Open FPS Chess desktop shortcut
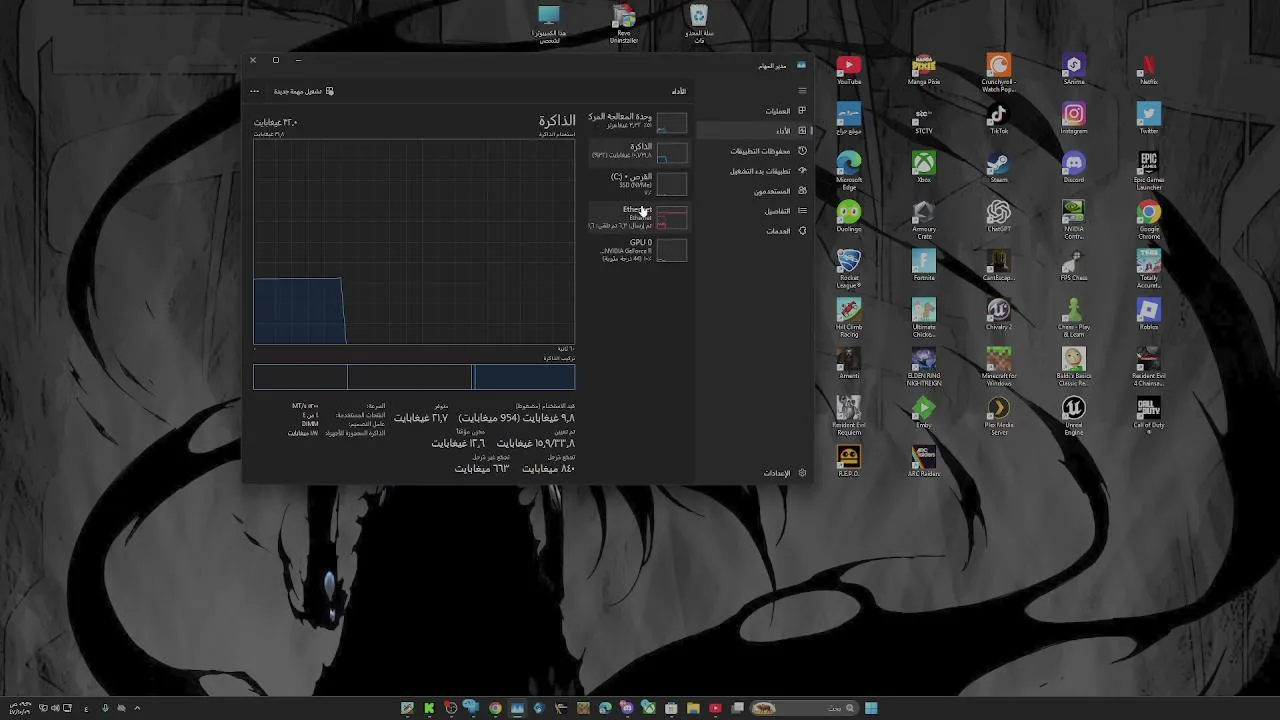This screenshot has height=720, width=1280. 1074,266
